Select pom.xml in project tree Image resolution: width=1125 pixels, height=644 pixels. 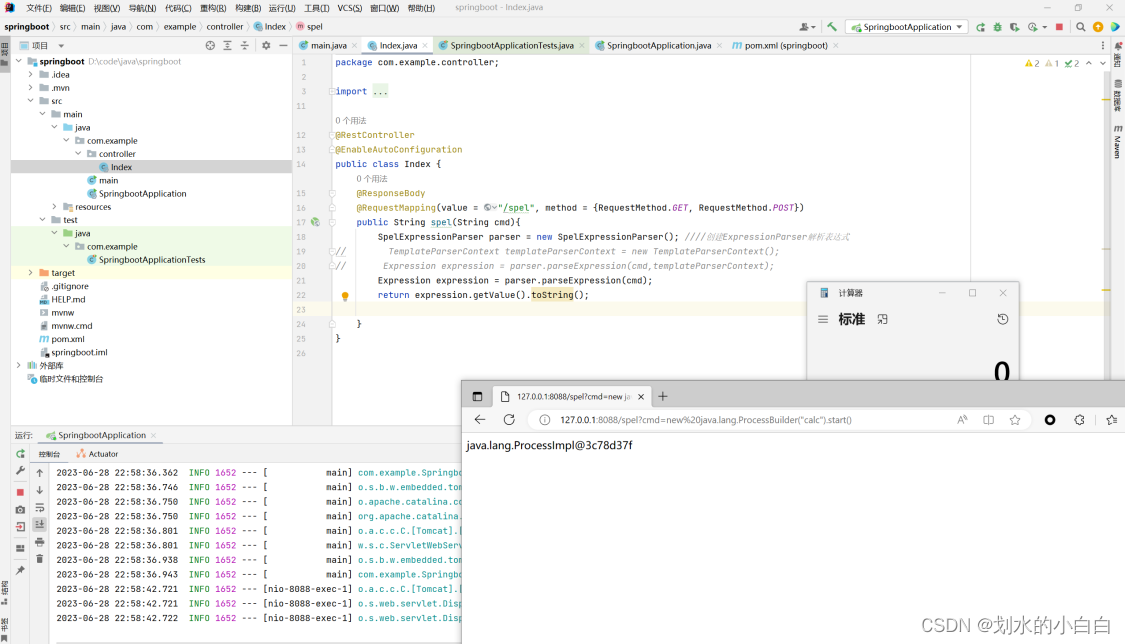click(67, 339)
